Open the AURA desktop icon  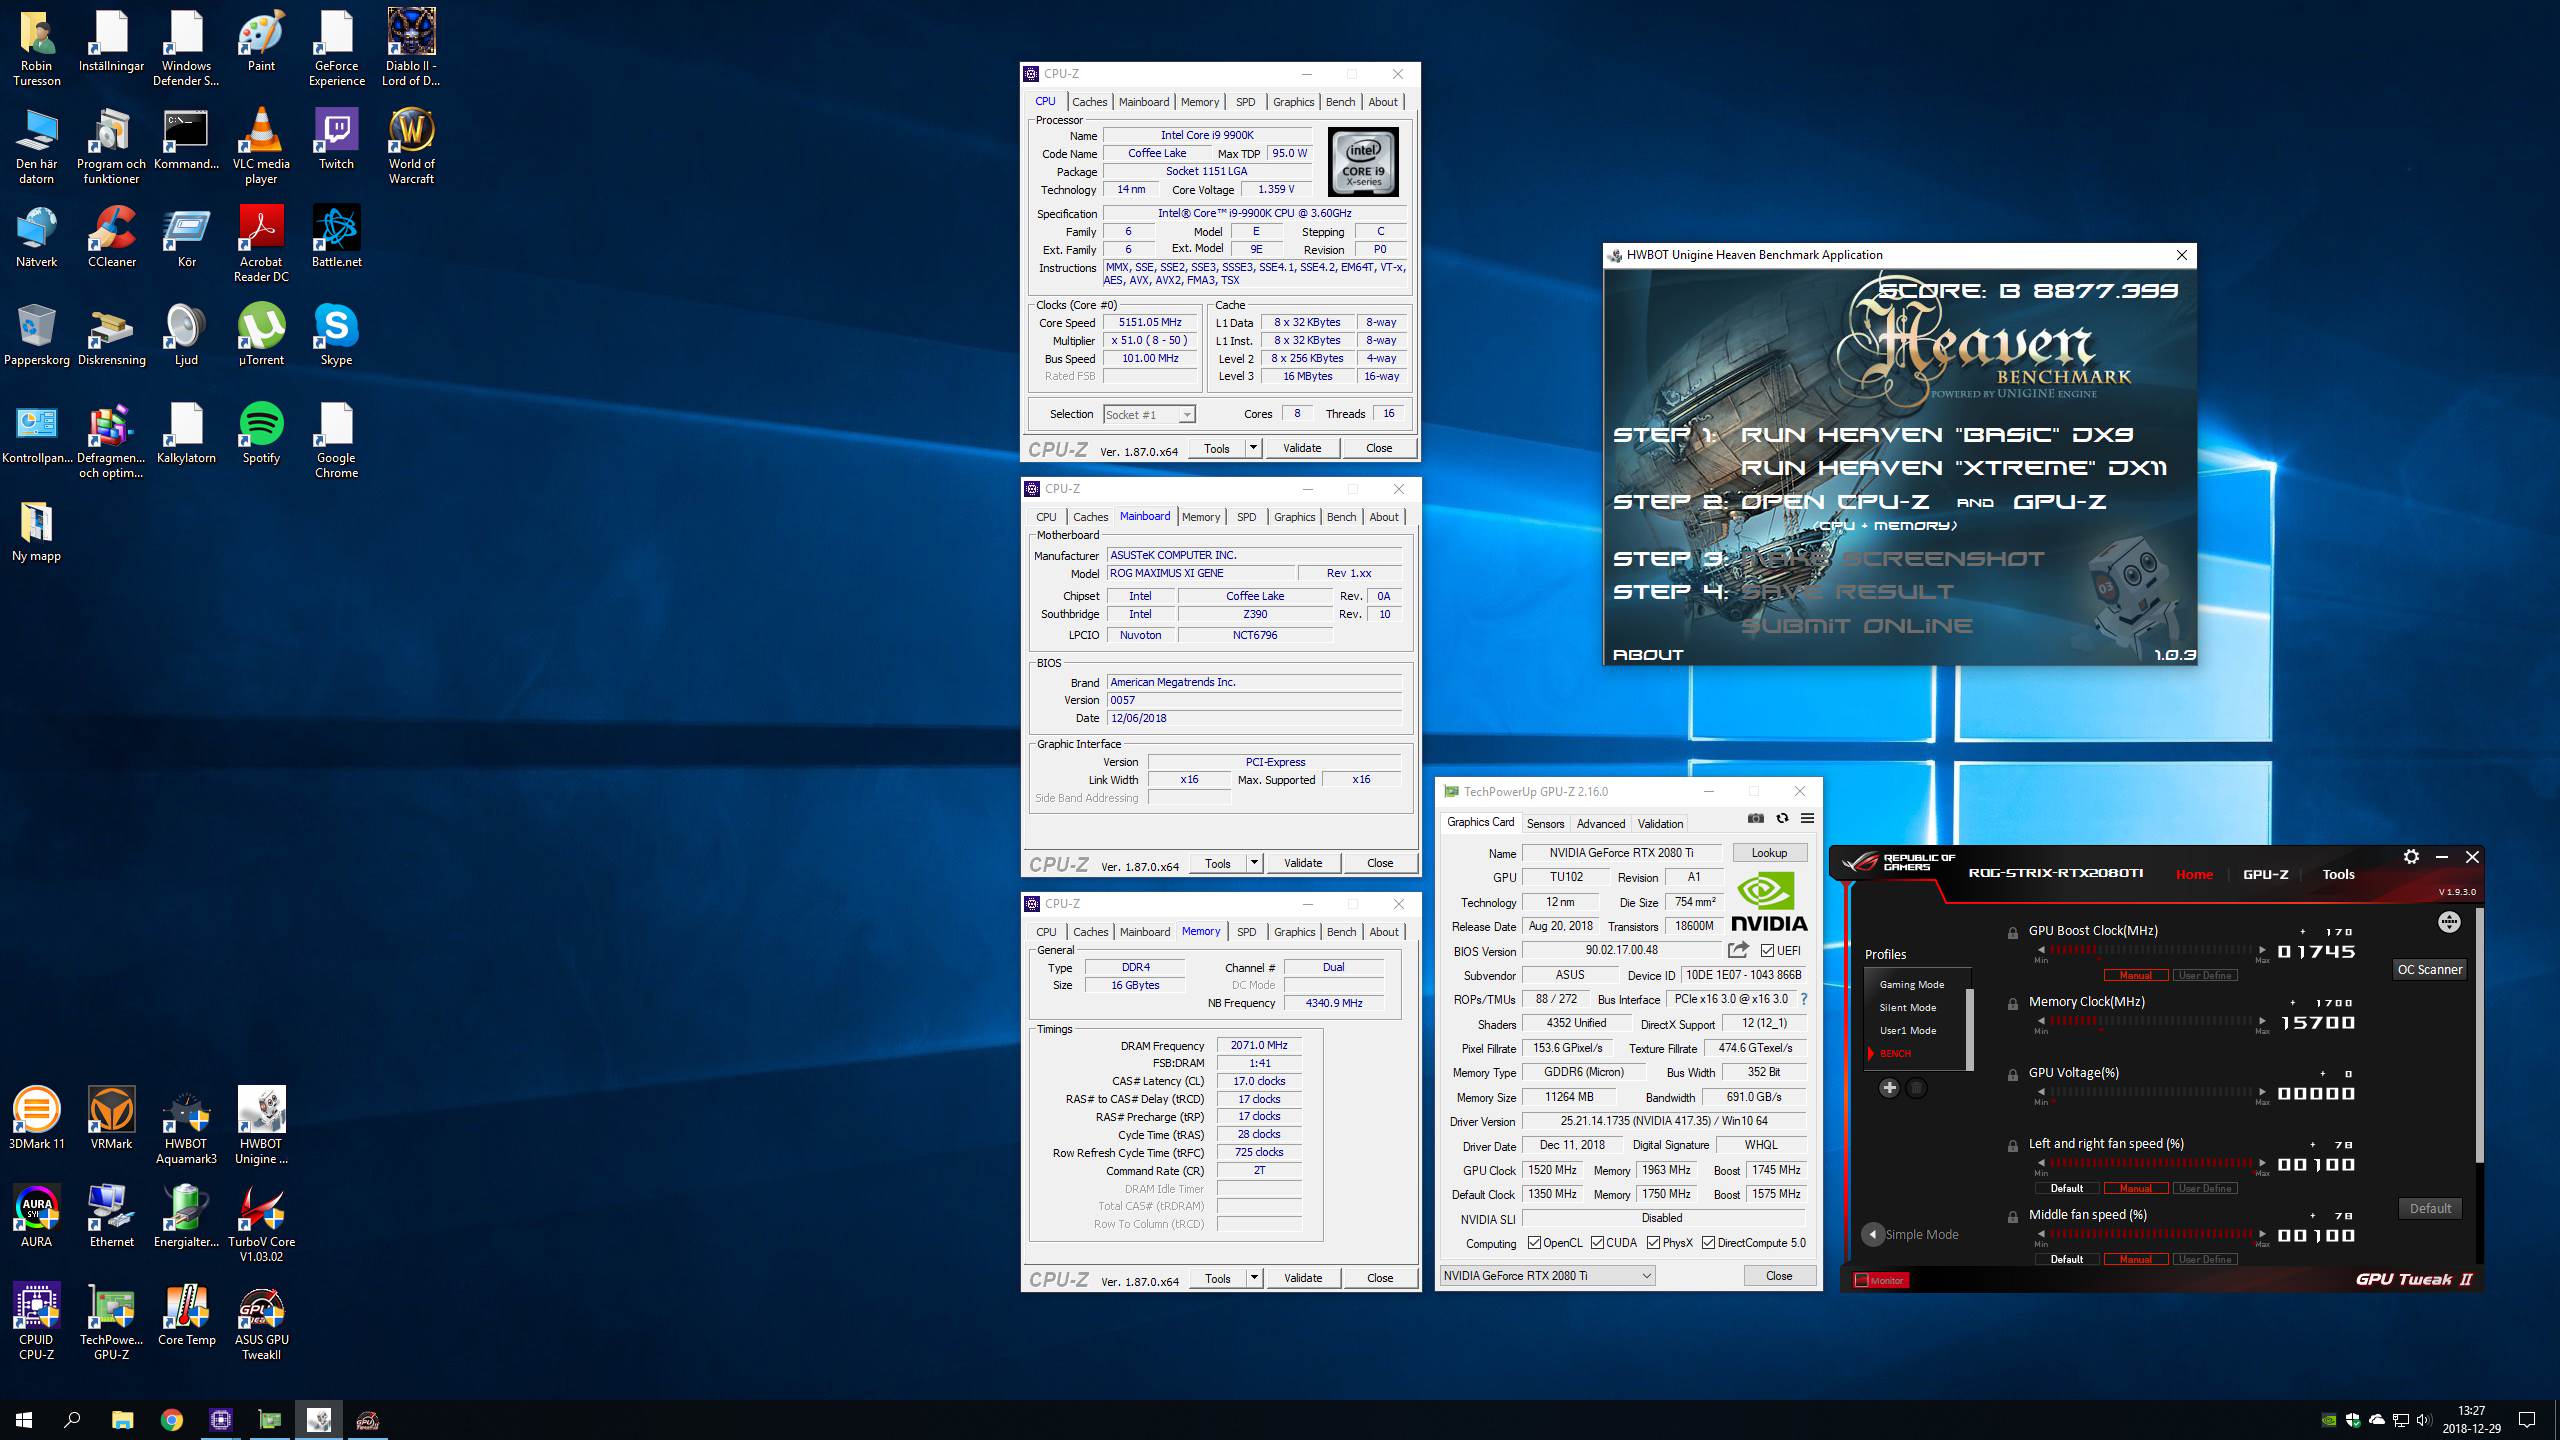tap(37, 1217)
